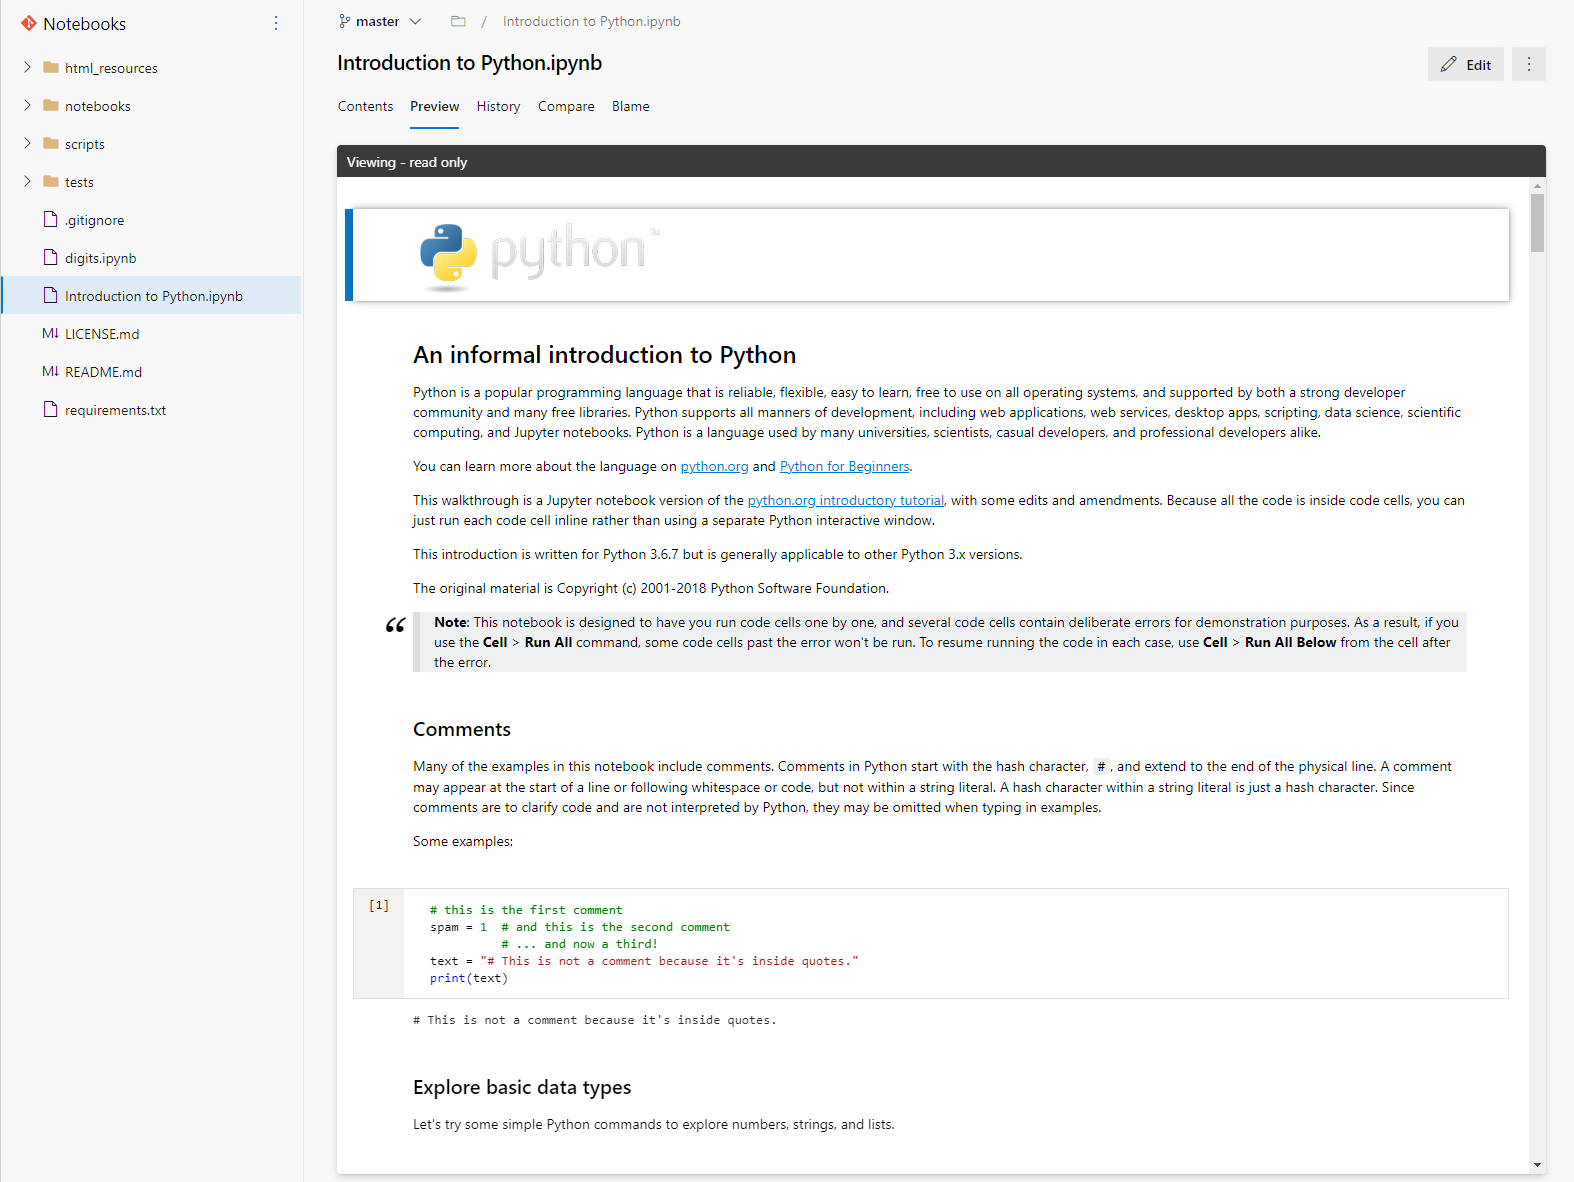The width and height of the screenshot is (1574, 1182).
Task: Expand the tests folder
Action: click(27, 181)
